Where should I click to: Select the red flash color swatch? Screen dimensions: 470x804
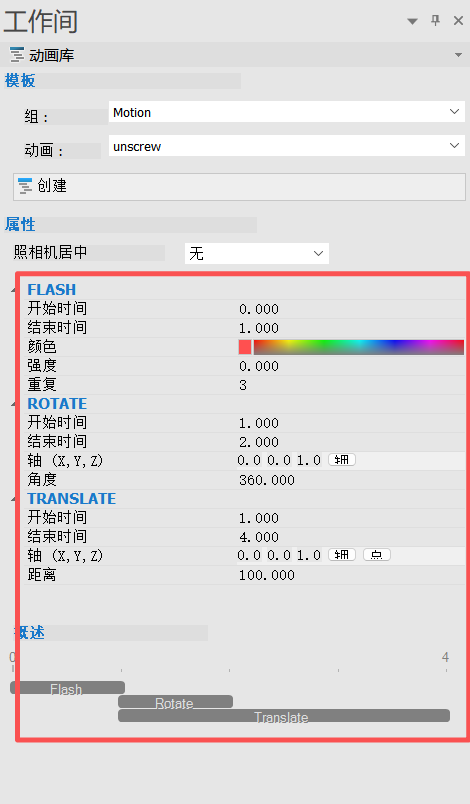pos(245,347)
